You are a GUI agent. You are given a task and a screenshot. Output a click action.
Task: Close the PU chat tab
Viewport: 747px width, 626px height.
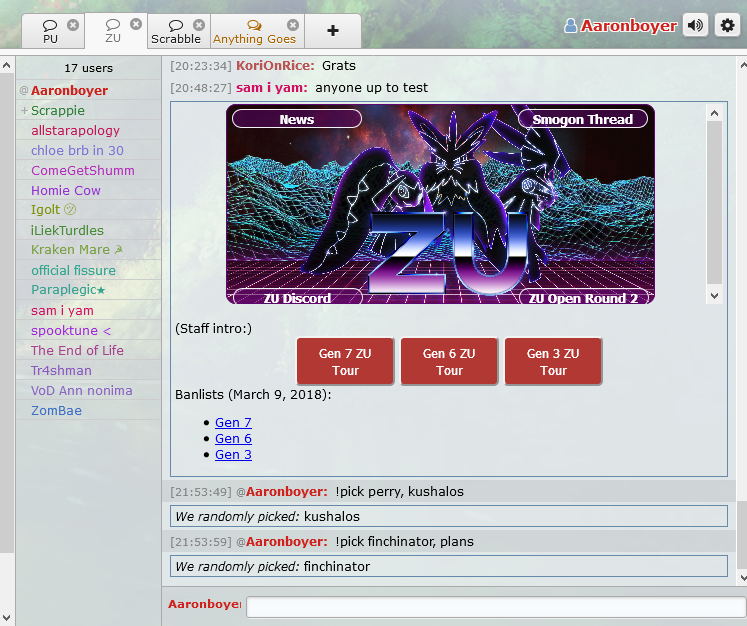pos(73,25)
